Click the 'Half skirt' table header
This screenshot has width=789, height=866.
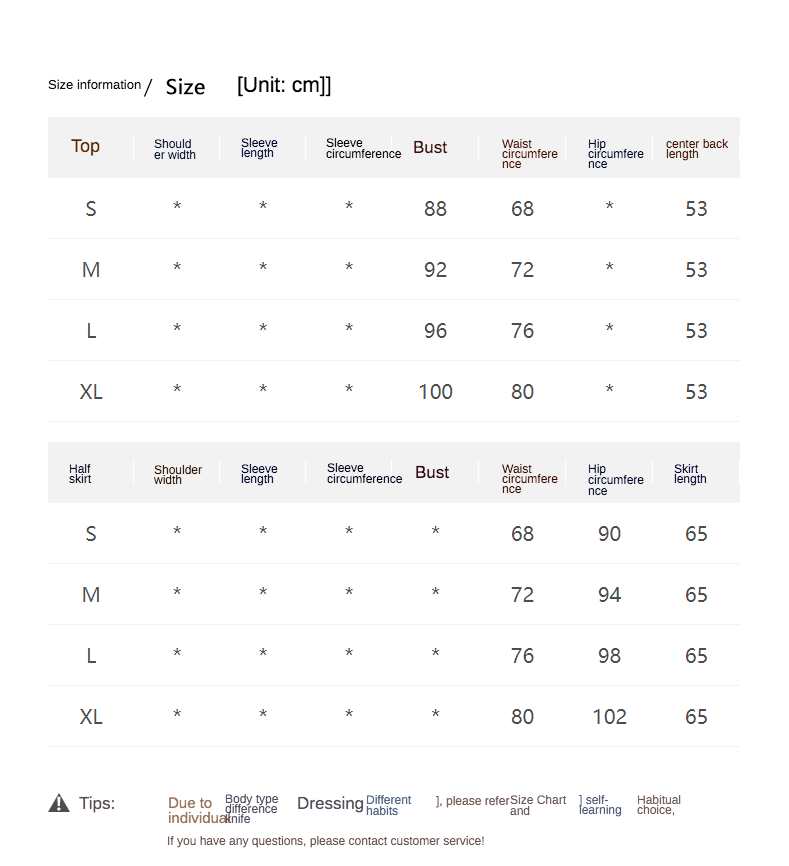click(80, 473)
